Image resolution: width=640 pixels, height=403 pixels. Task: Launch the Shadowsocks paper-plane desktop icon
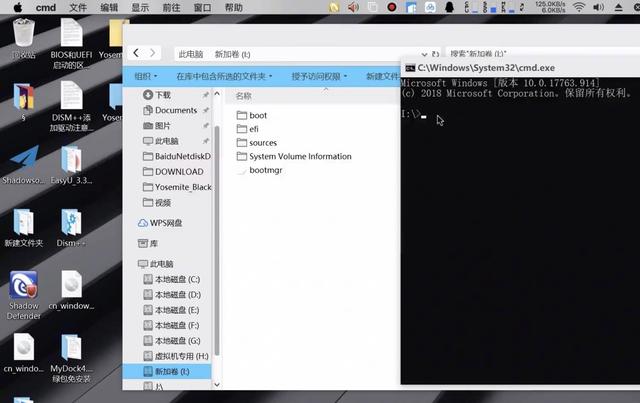(24, 164)
